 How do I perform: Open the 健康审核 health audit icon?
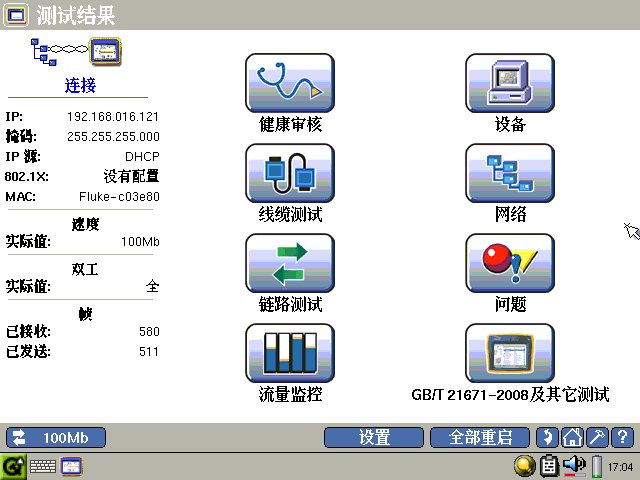pyautogui.click(x=290, y=83)
